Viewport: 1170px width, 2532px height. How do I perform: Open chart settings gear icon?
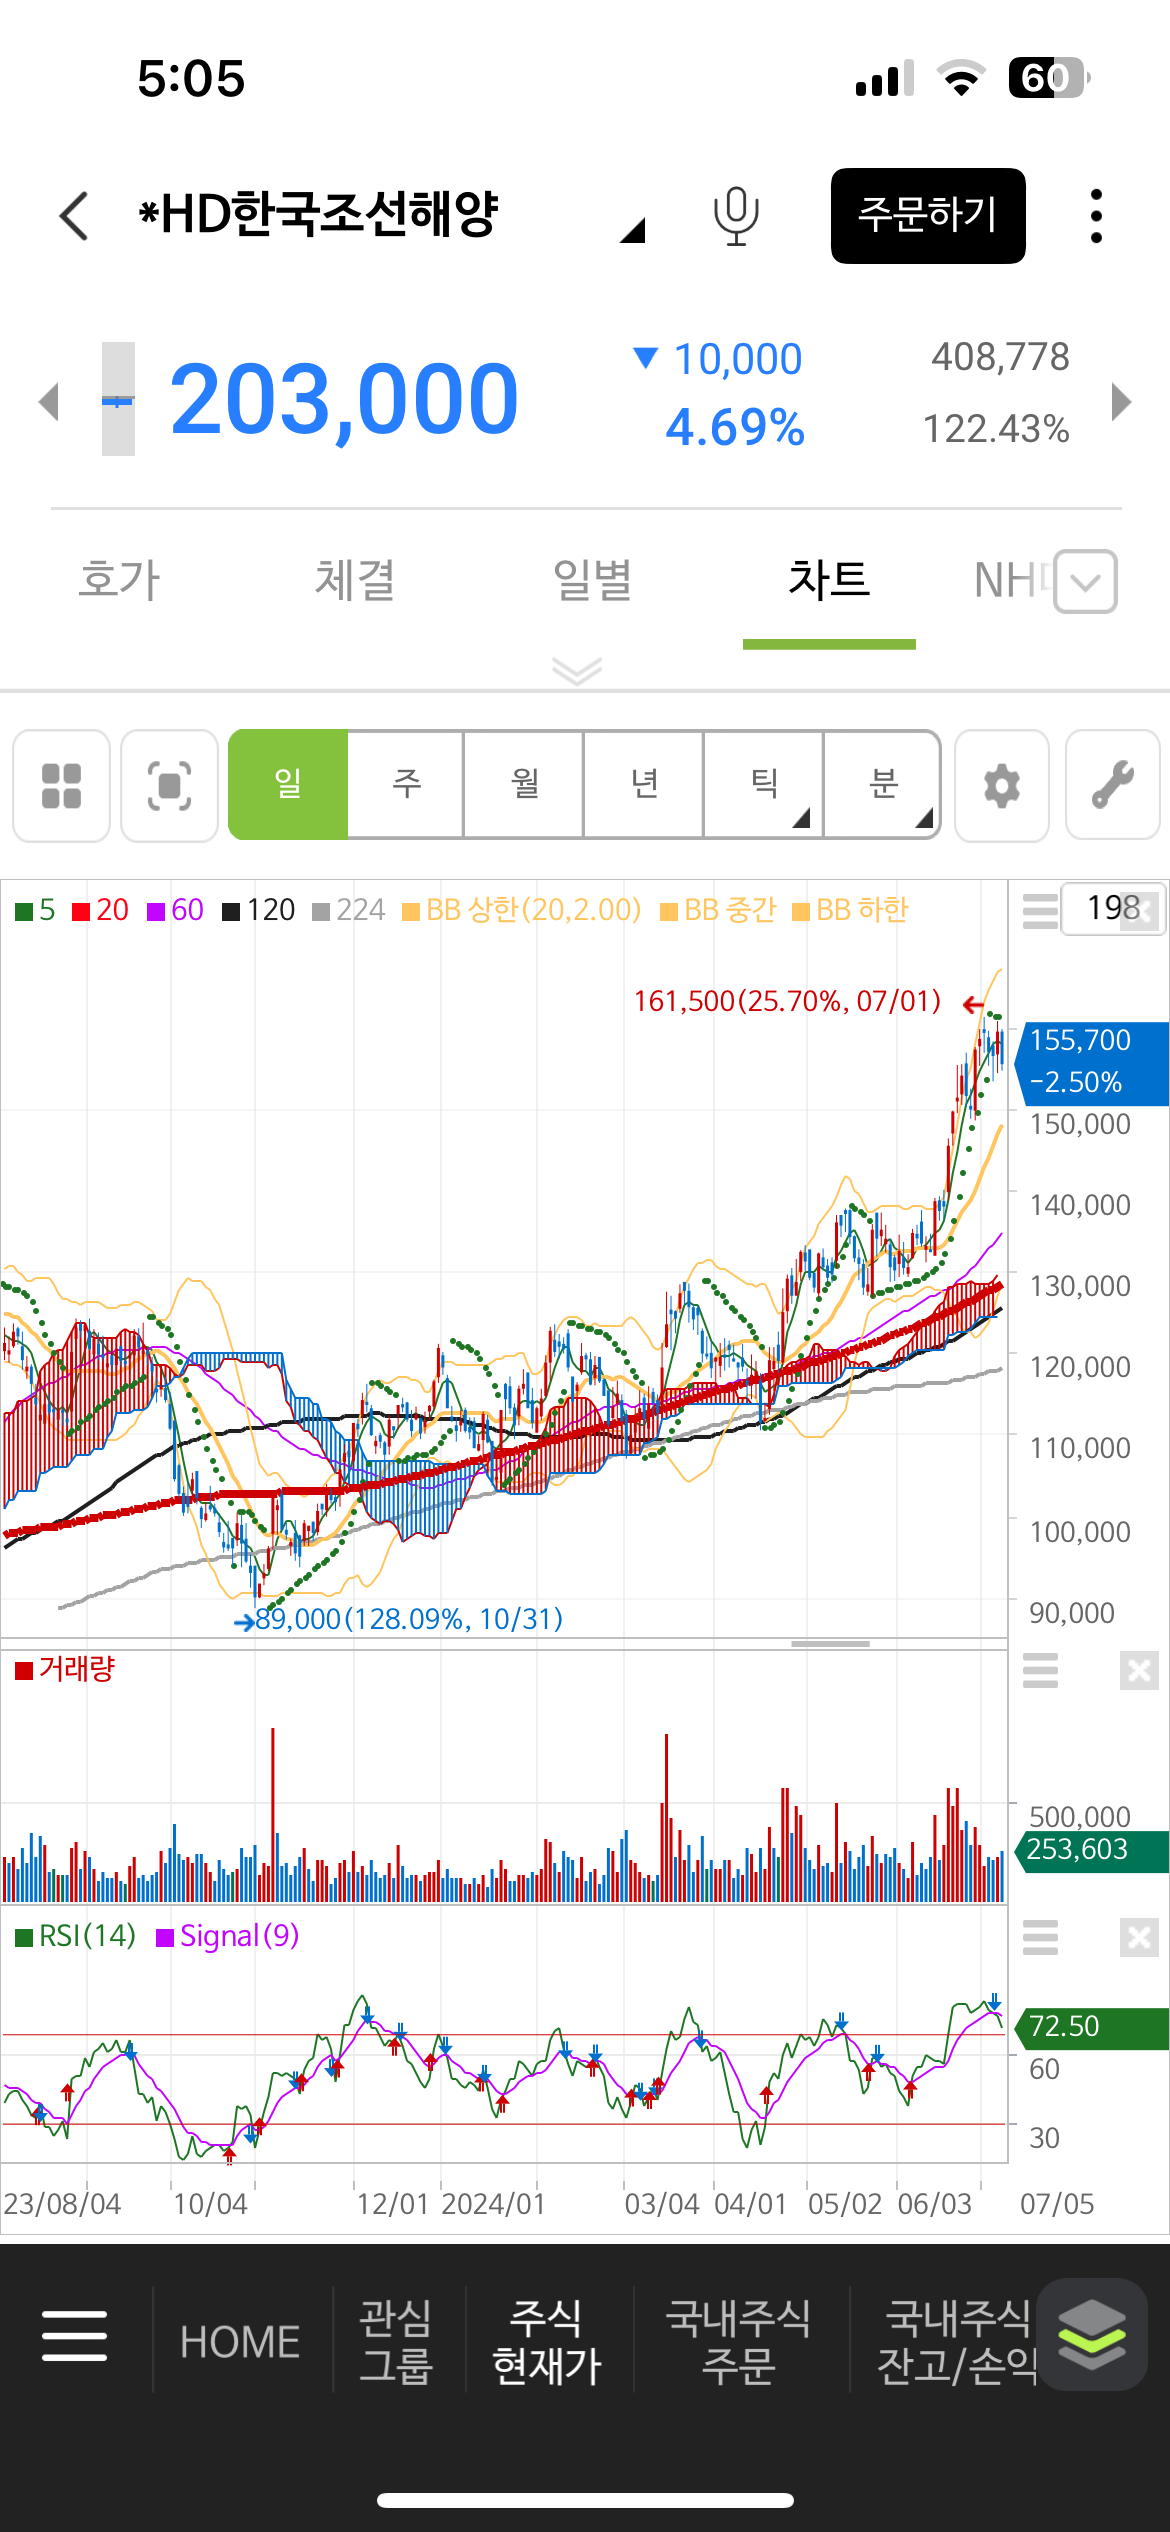click(1002, 786)
